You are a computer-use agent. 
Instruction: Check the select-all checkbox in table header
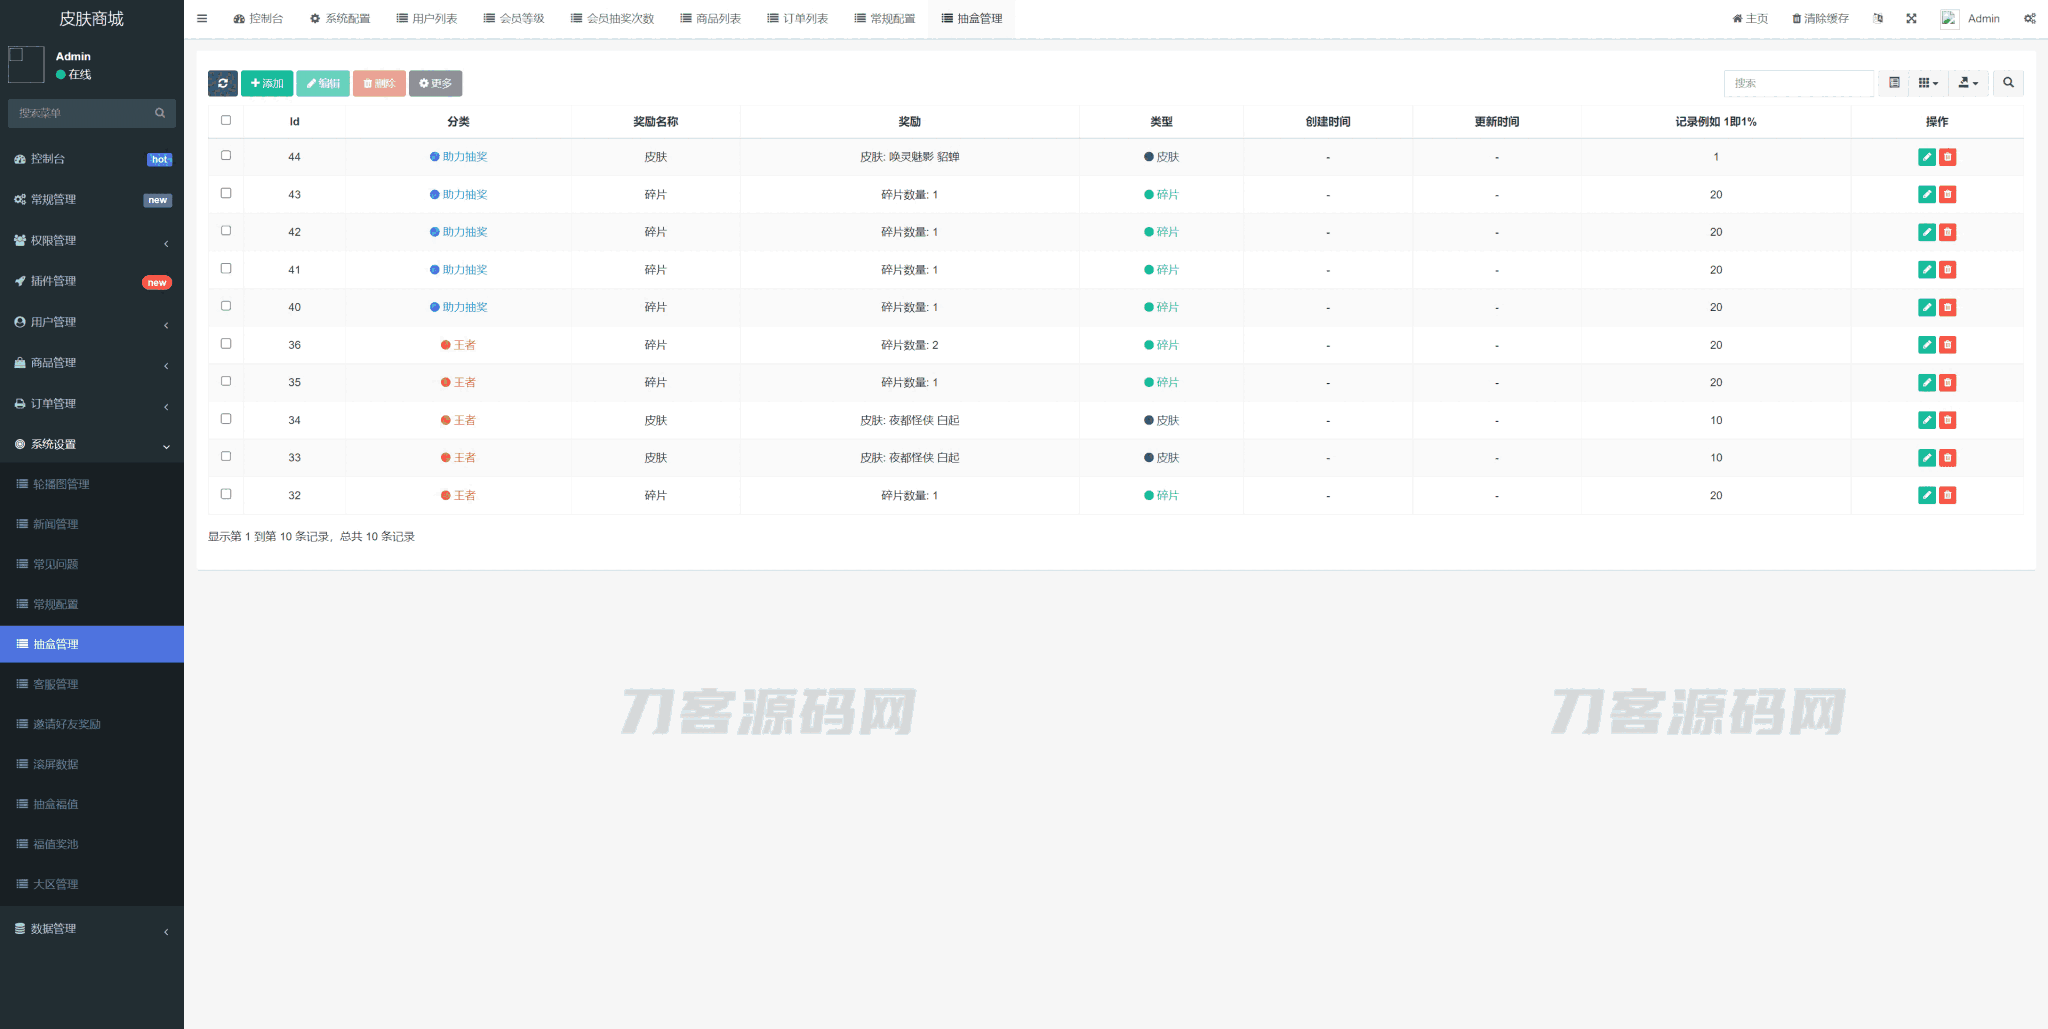[x=226, y=120]
